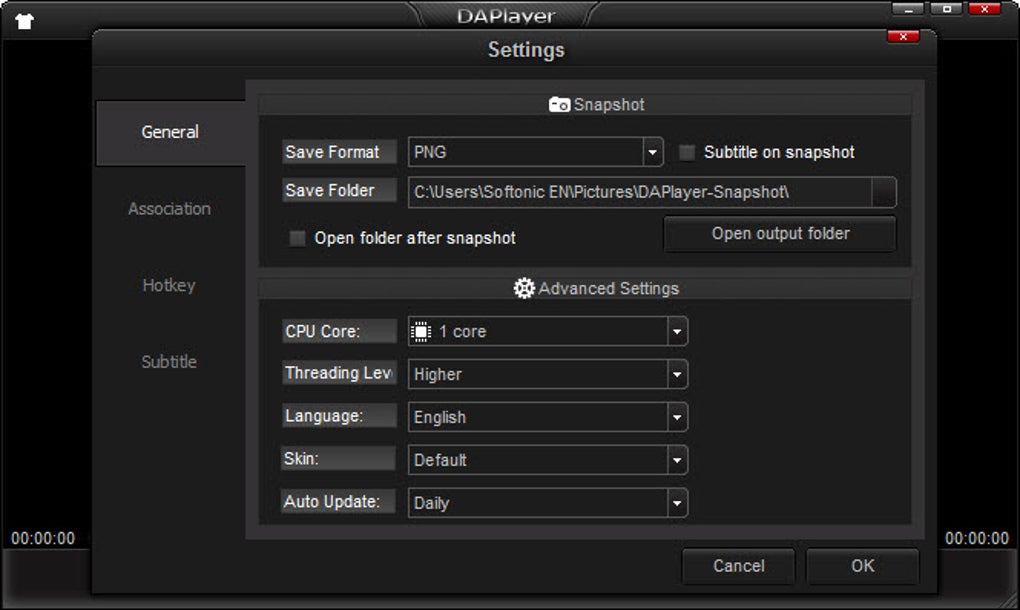1020x610 pixels.
Task: Open the Language dropdown
Action: [677, 418]
